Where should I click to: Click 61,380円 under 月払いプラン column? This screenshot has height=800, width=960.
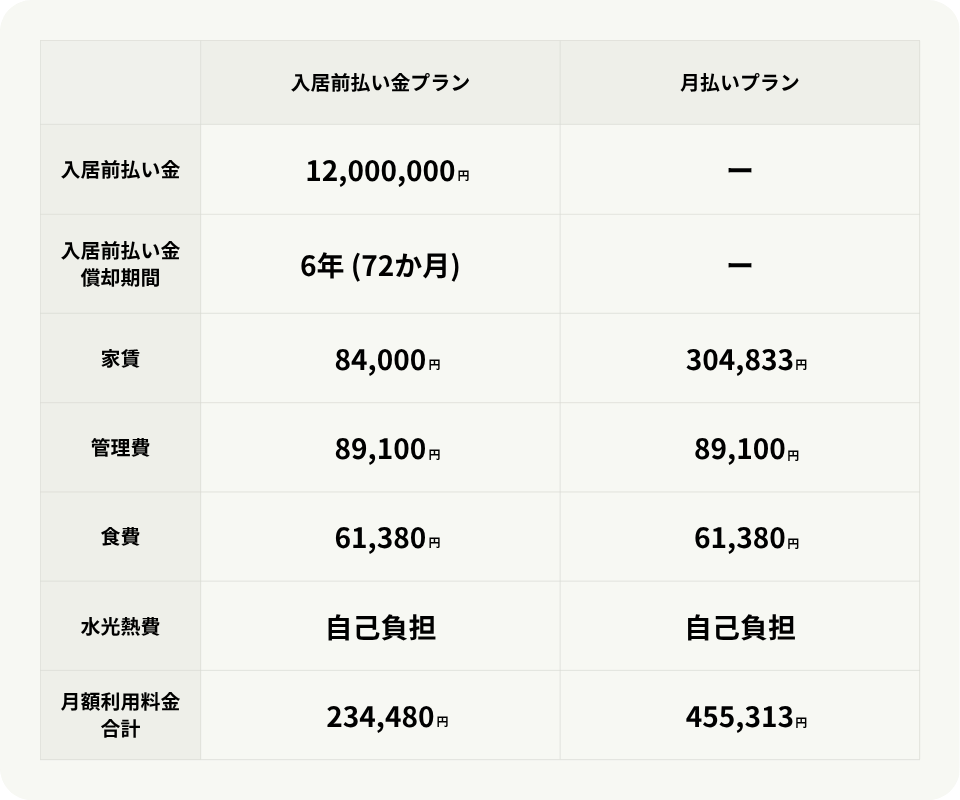(x=746, y=540)
